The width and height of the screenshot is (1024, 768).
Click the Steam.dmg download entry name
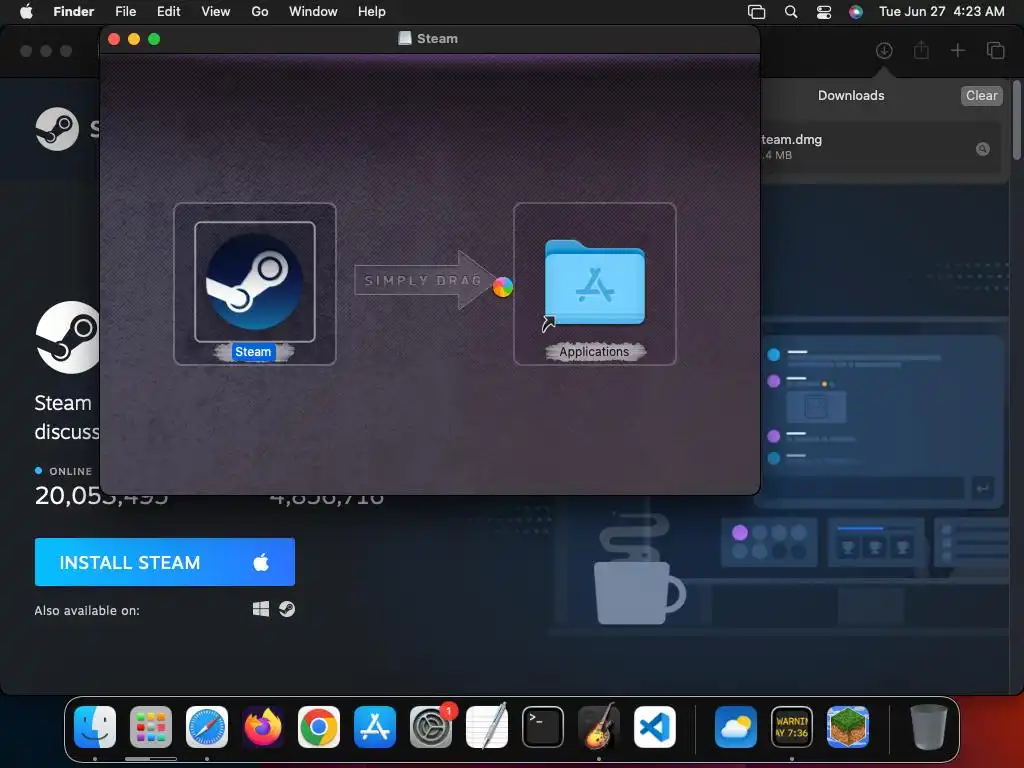(792, 139)
